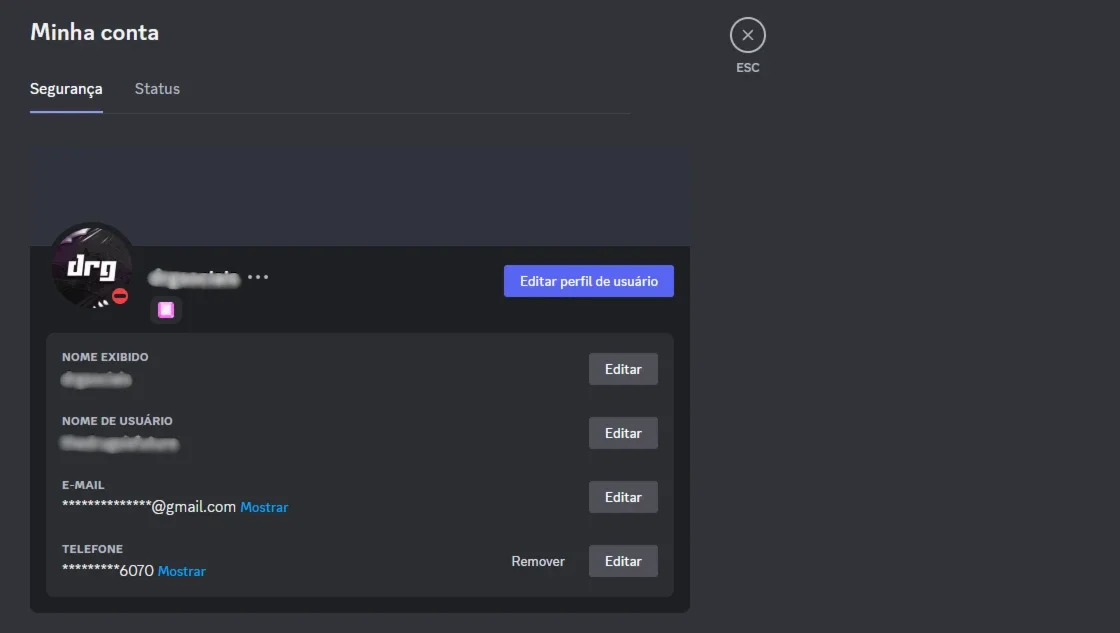
Task: Edit the Nome de usuário field
Action: click(623, 433)
